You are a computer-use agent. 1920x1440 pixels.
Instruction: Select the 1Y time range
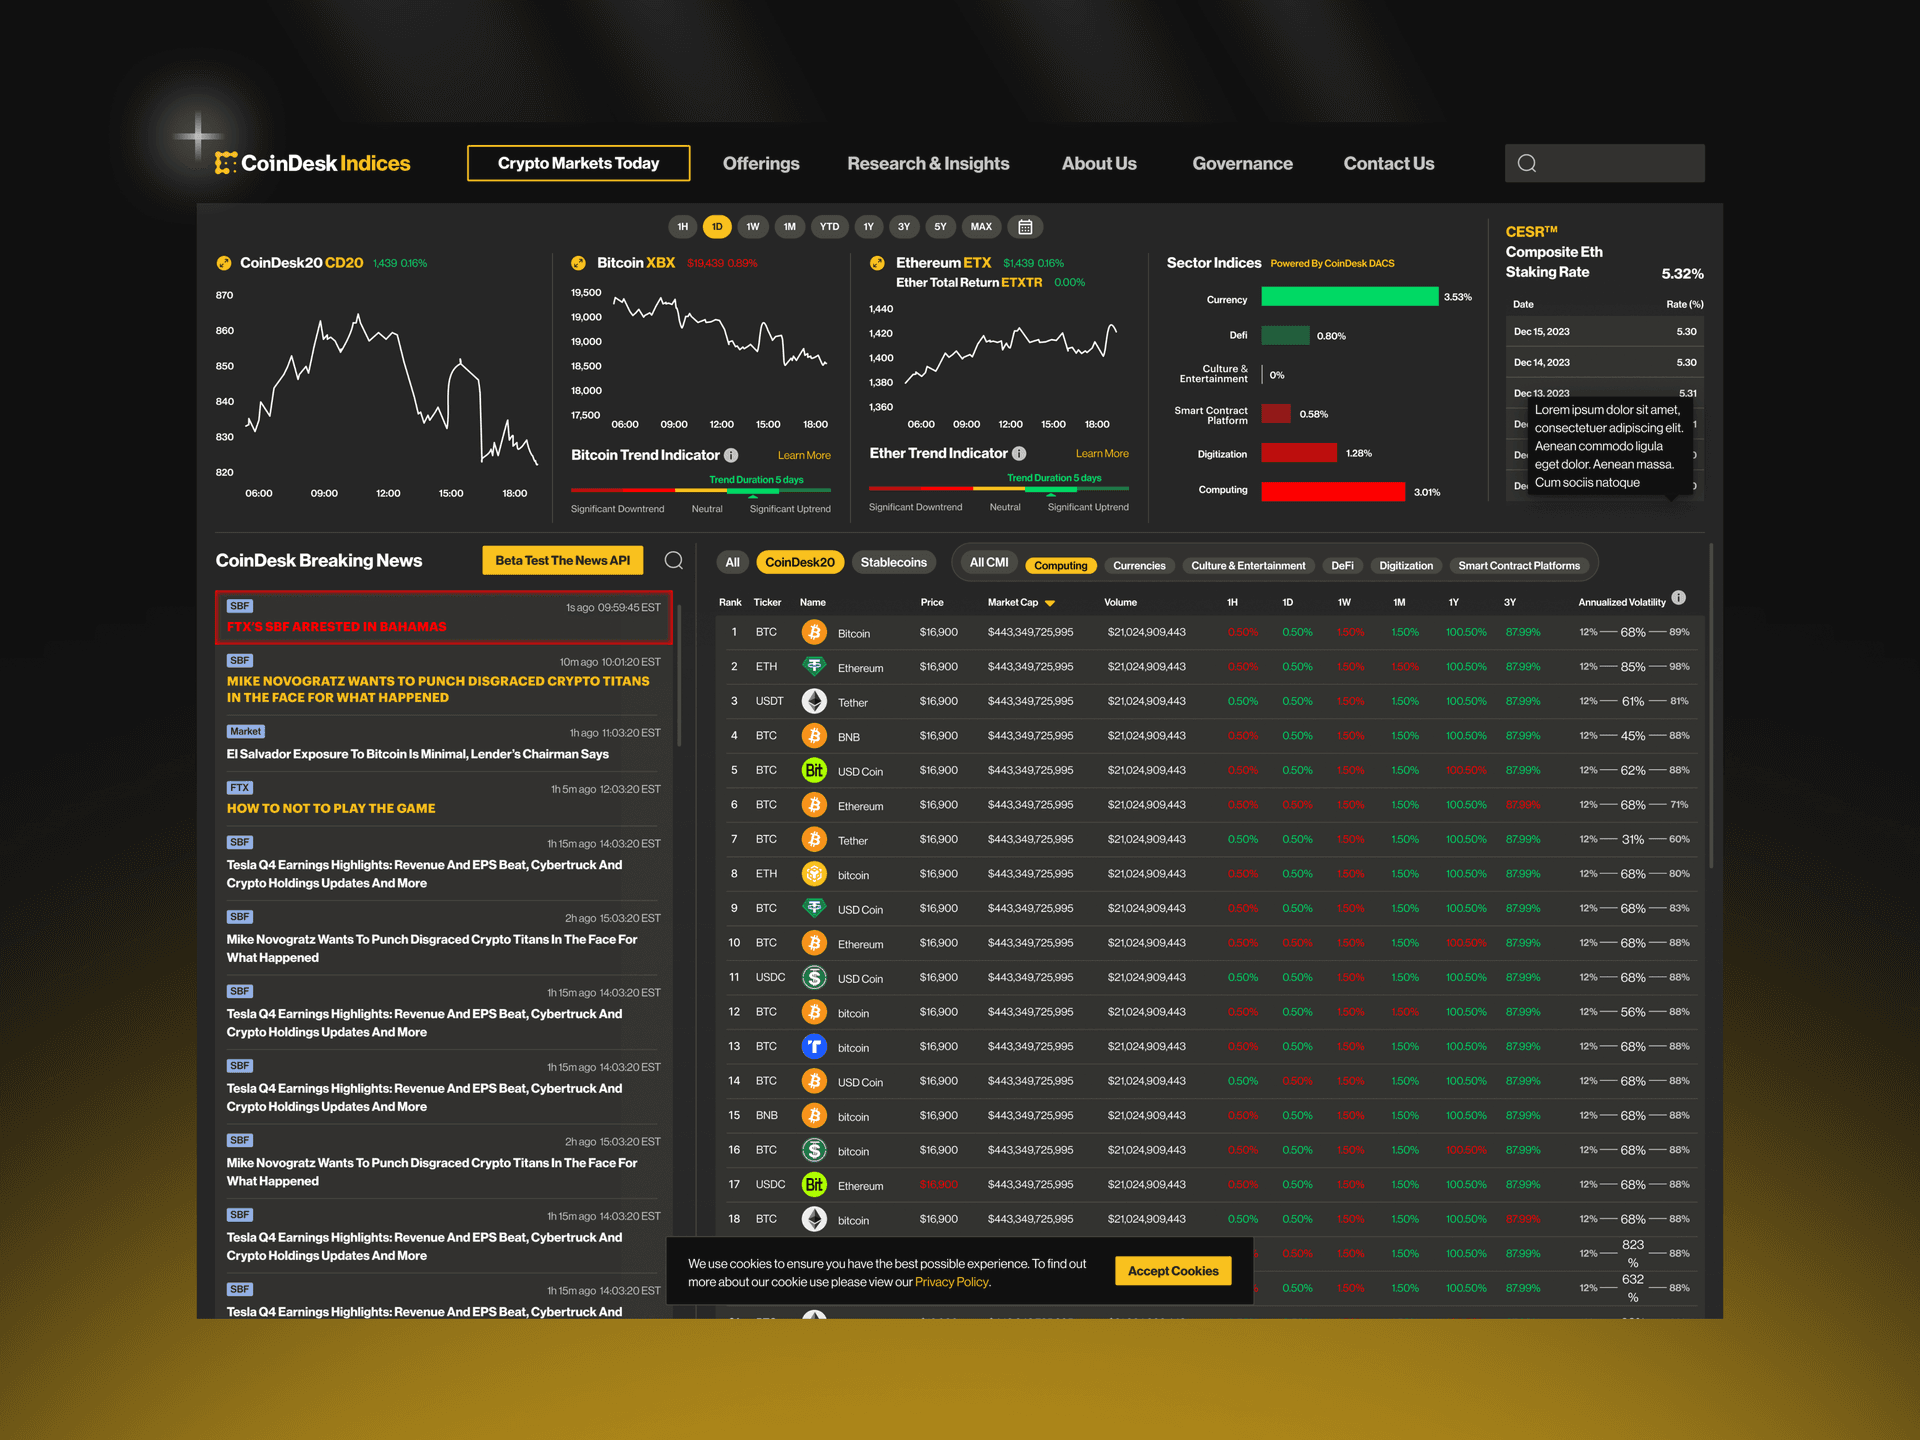point(868,227)
